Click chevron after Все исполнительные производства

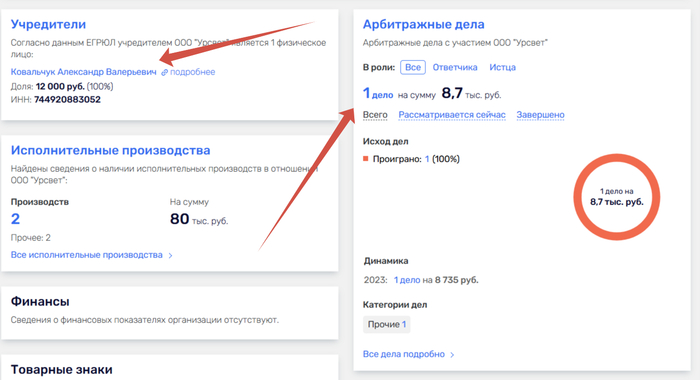(170, 256)
